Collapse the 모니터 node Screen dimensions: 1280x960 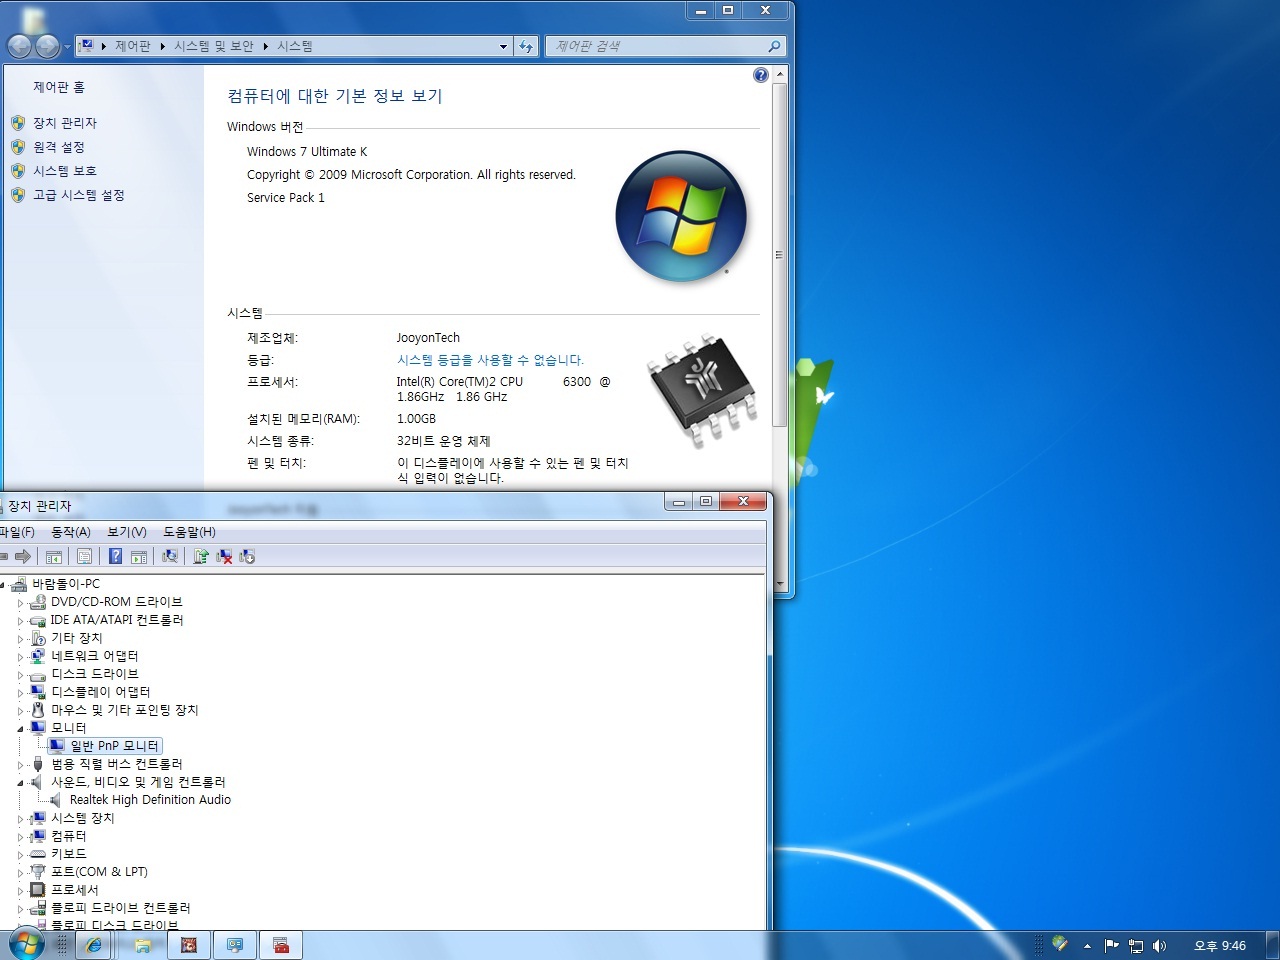pyautogui.click(x=20, y=729)
